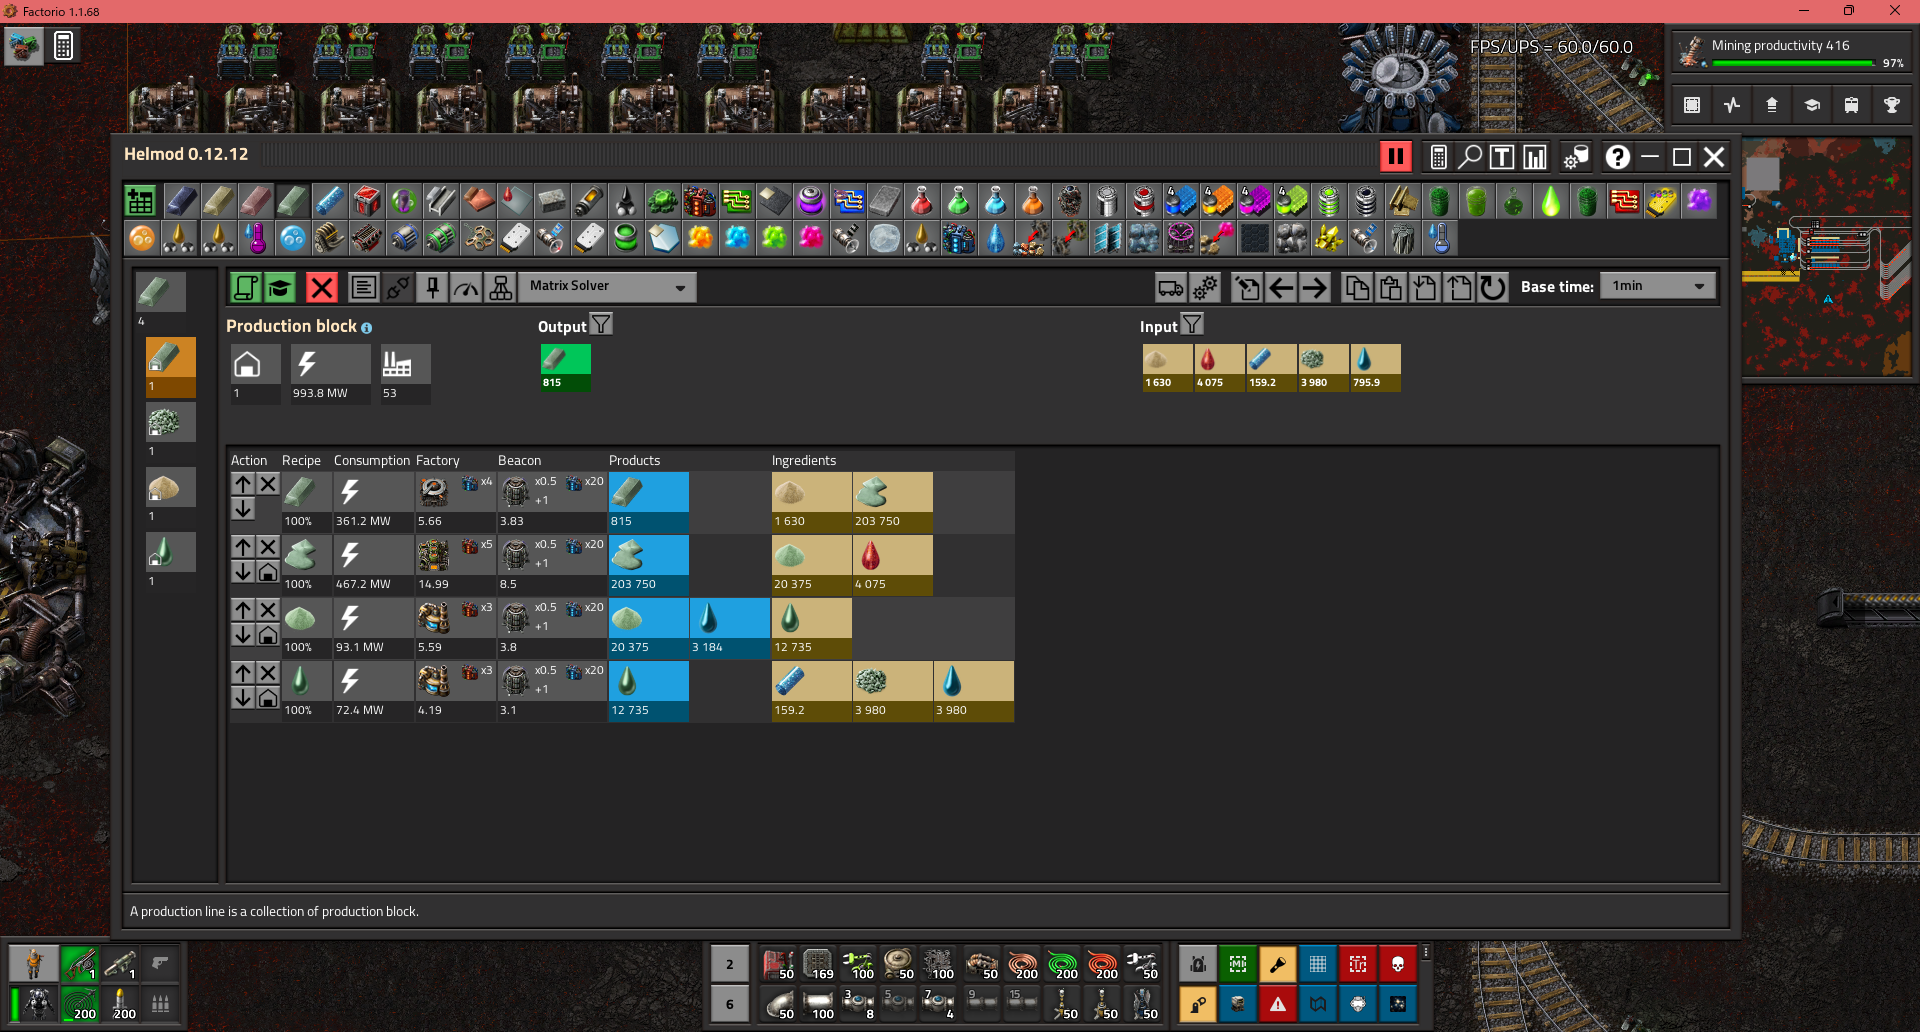Image resolution: width=1920 pixels, height=1032 pixels.
Task: Click the red skull shortcut button
Action: tap(1398, 964)
